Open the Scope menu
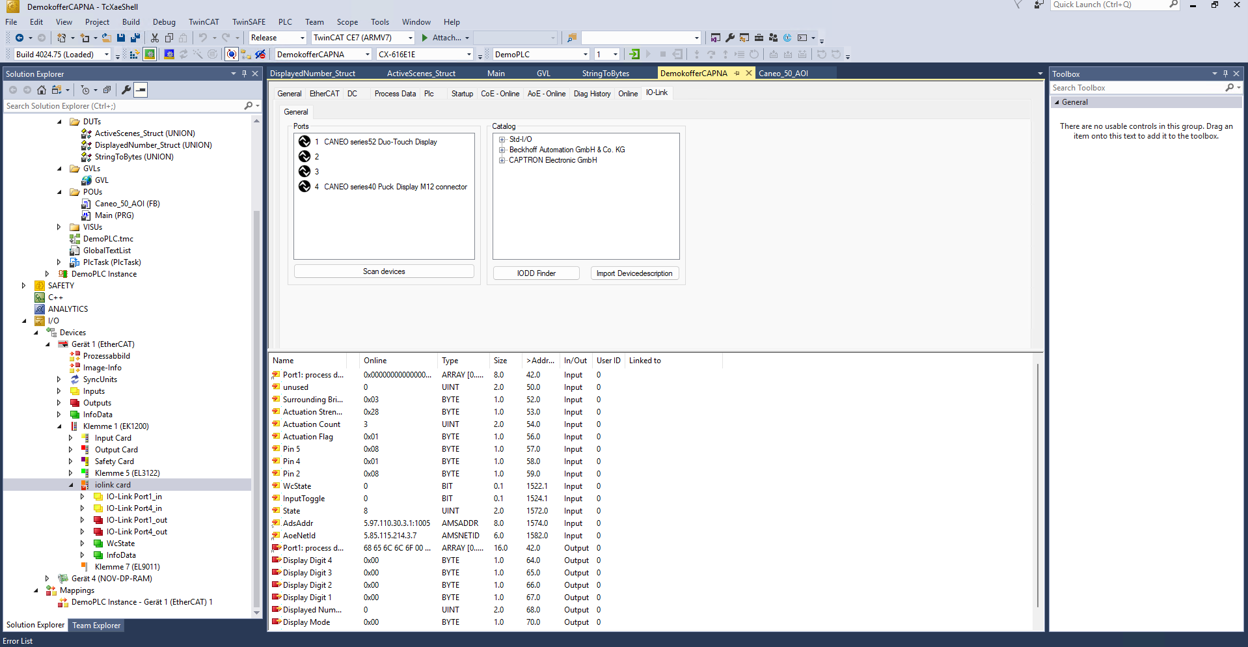 347,22
